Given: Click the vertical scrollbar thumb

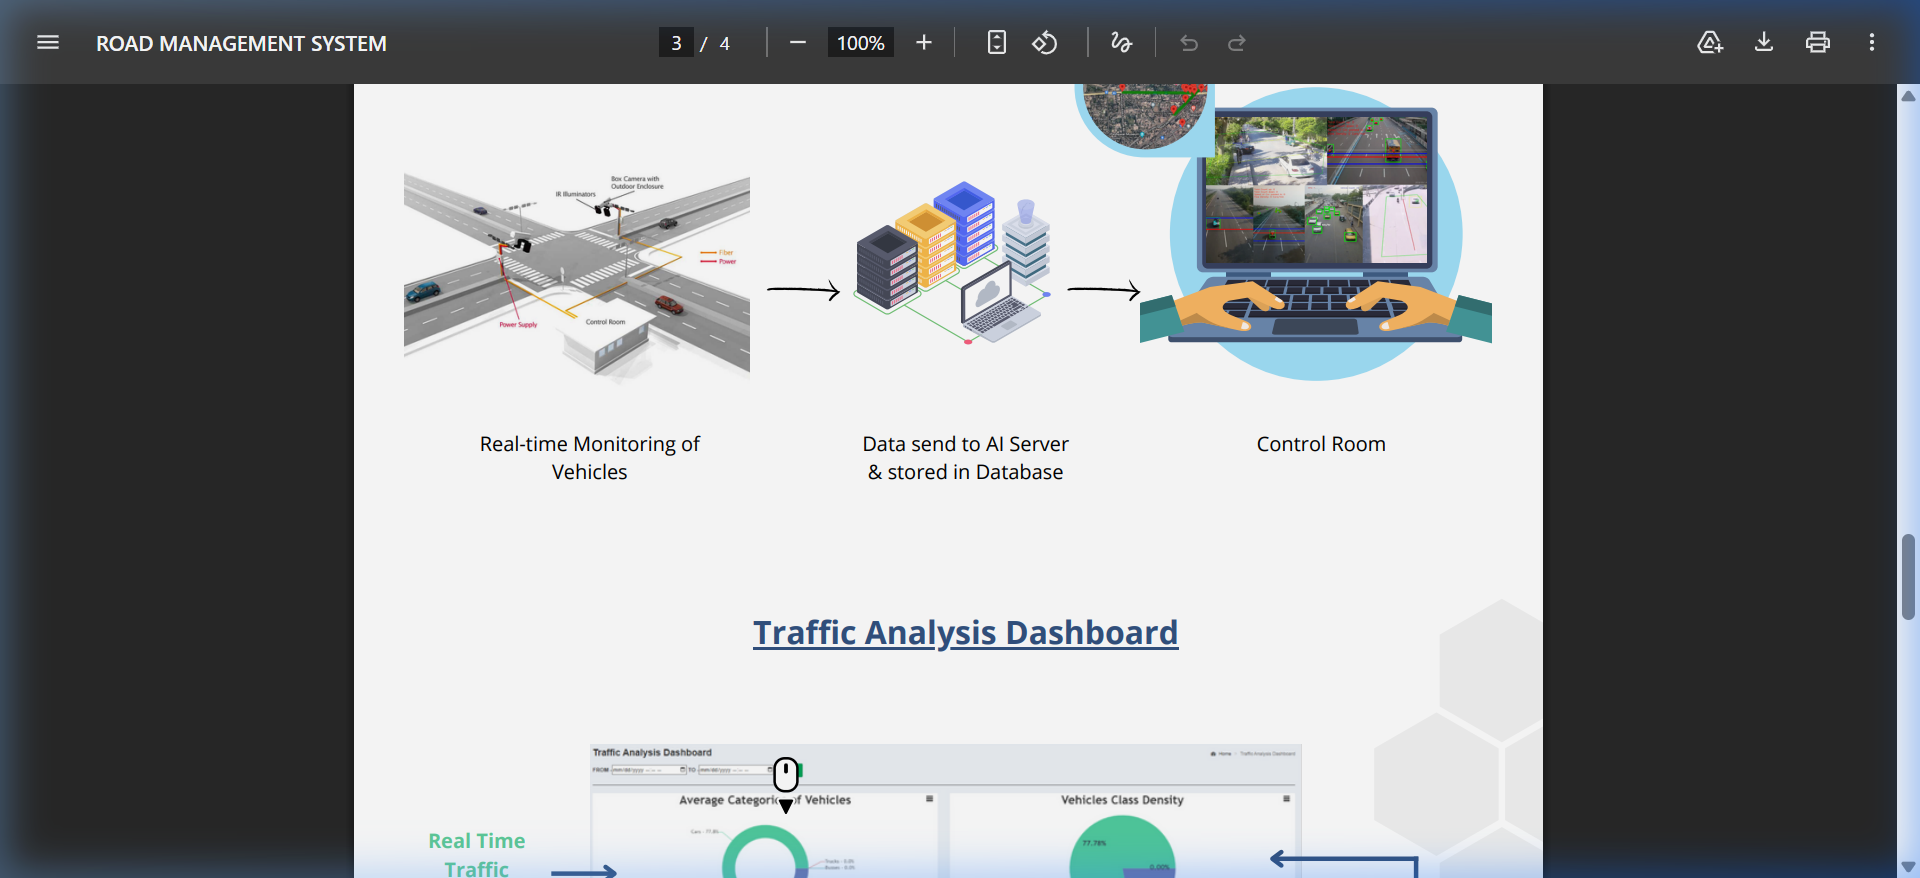Looking at the screenshot, I should tap(1908, 577).
